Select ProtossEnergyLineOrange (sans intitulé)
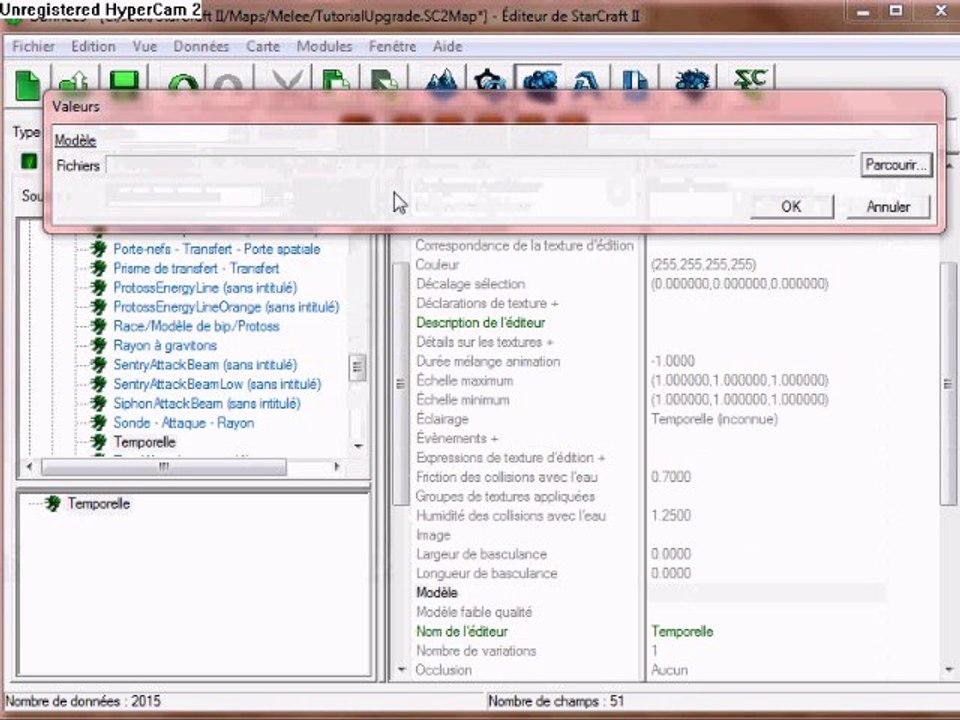This screenshot has height=720, width=960. click(x=226, y=307)
